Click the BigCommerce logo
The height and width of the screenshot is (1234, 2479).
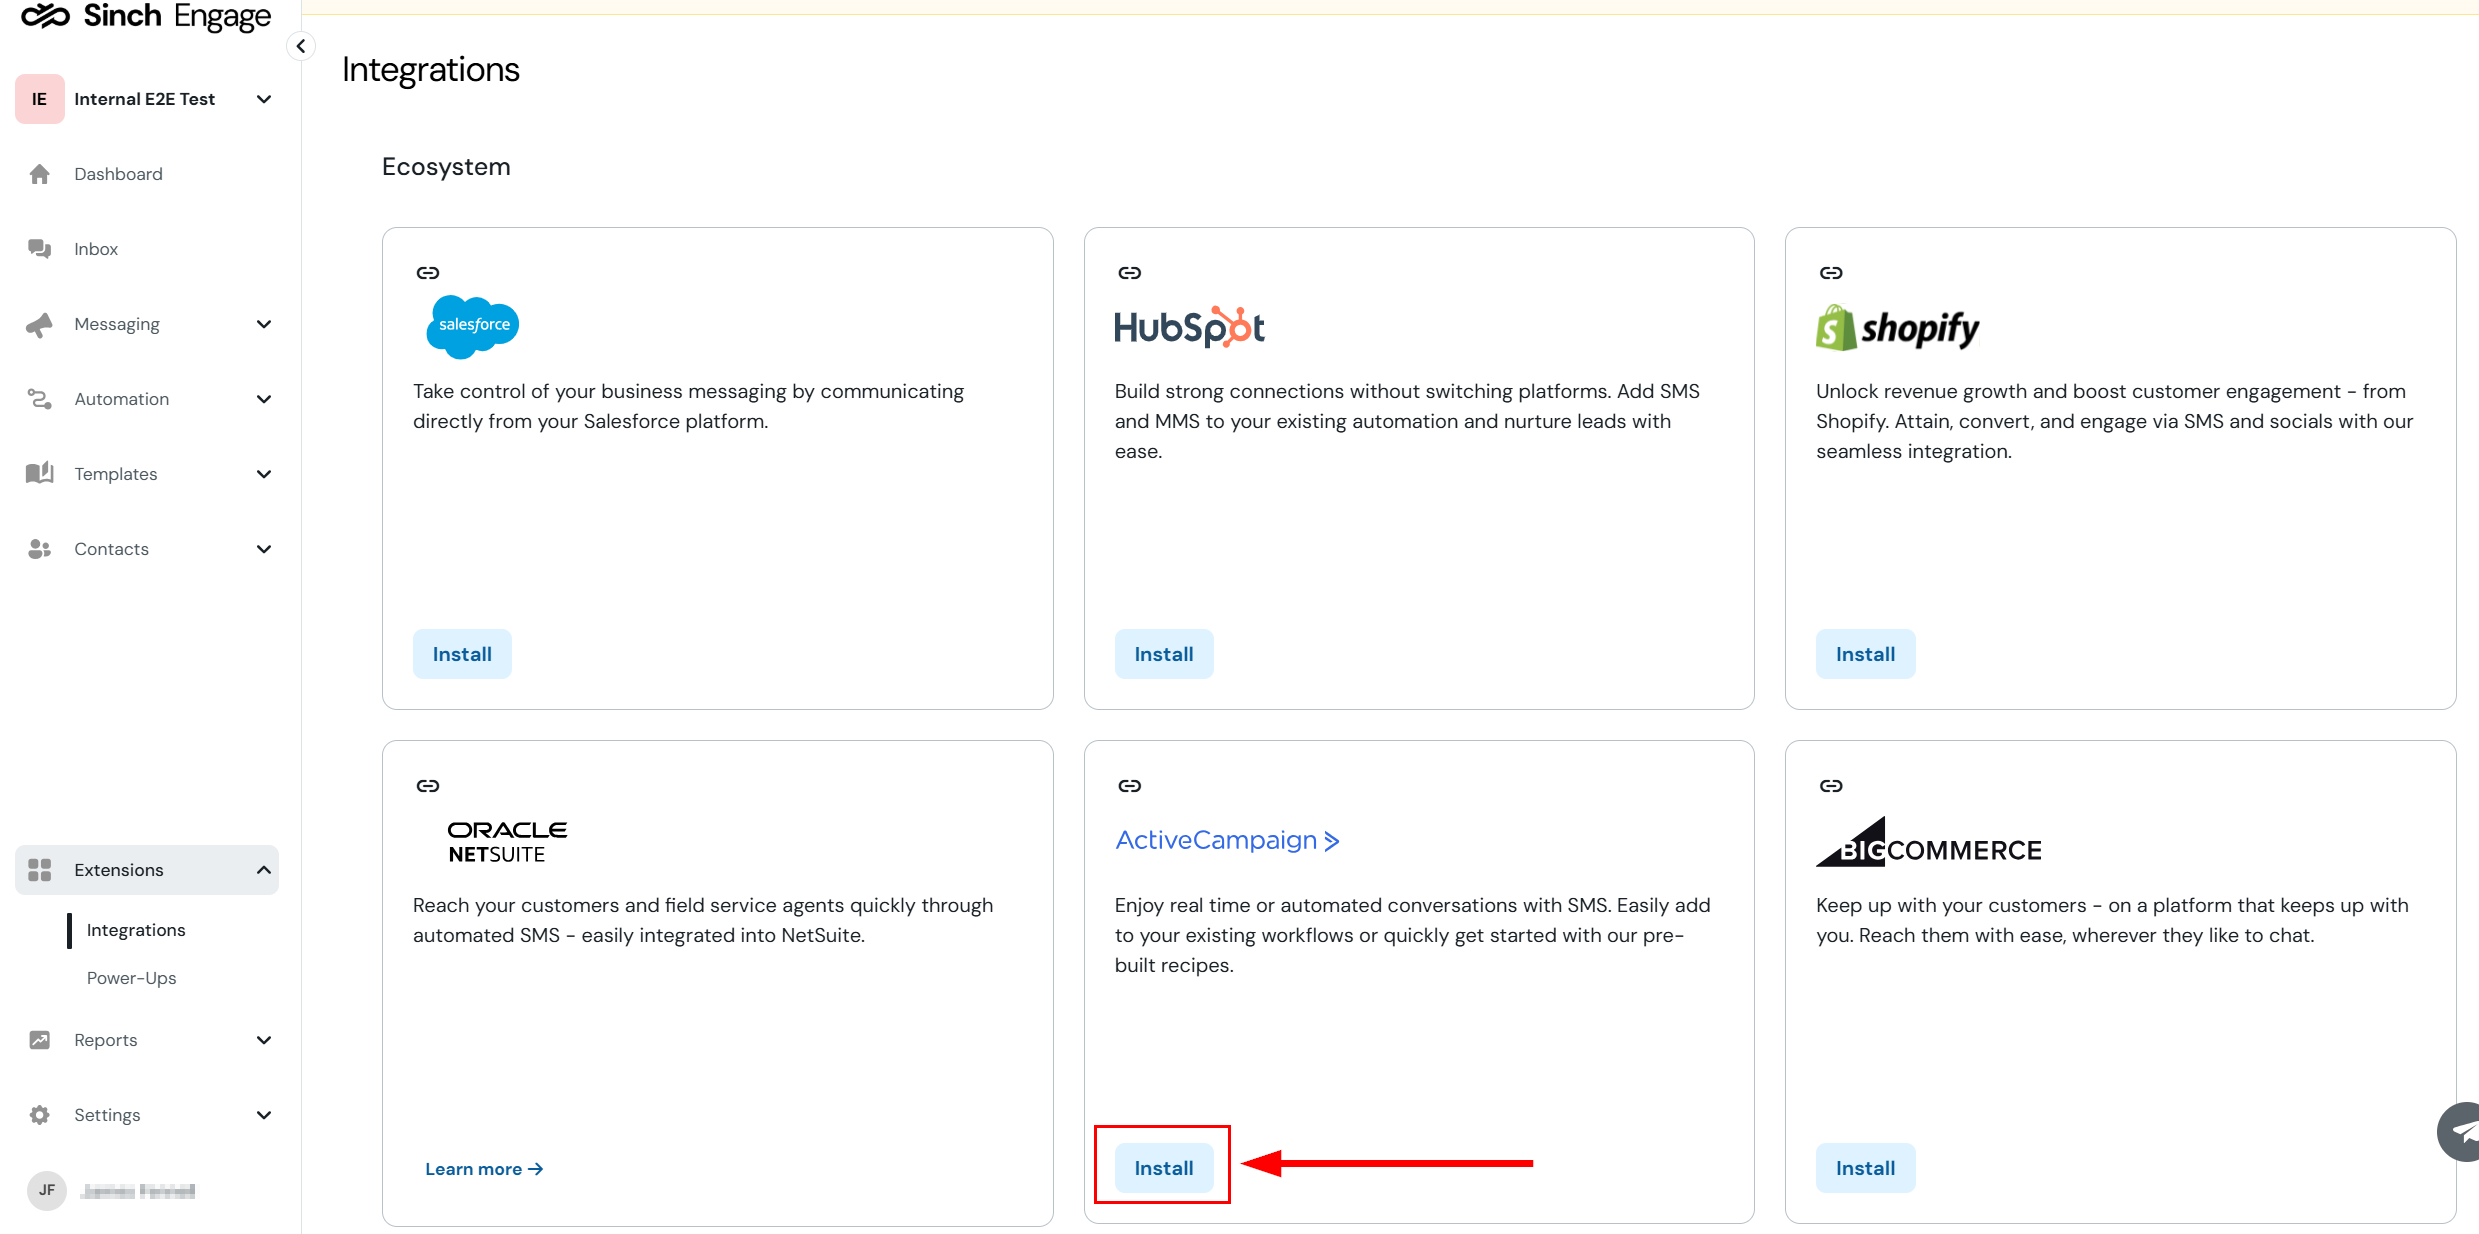[x=1929, y=842]
